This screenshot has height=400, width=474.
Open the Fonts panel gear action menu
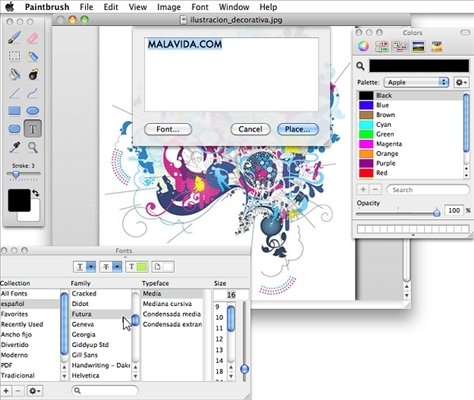click(34, 391)
